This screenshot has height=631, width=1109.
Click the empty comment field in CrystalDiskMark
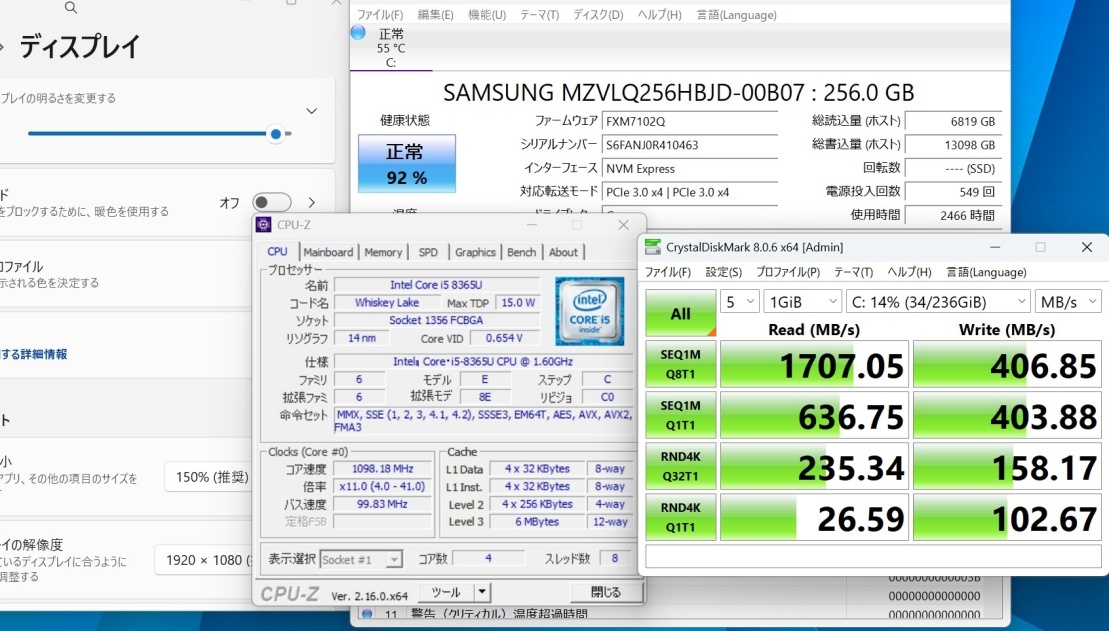coord(873,556)
